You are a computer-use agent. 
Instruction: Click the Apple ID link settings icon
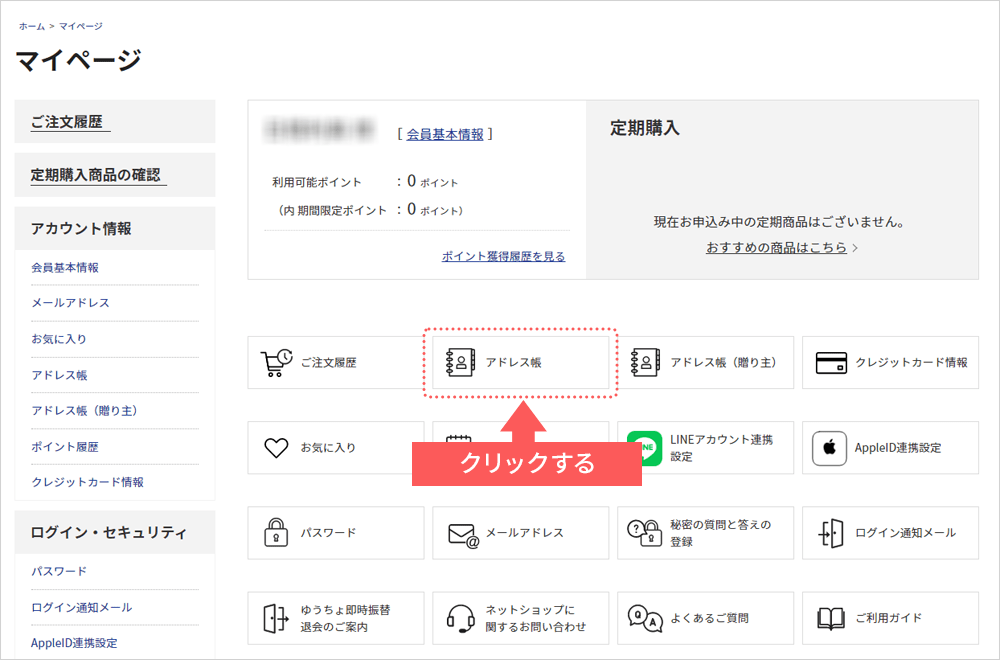coord(830,448)
